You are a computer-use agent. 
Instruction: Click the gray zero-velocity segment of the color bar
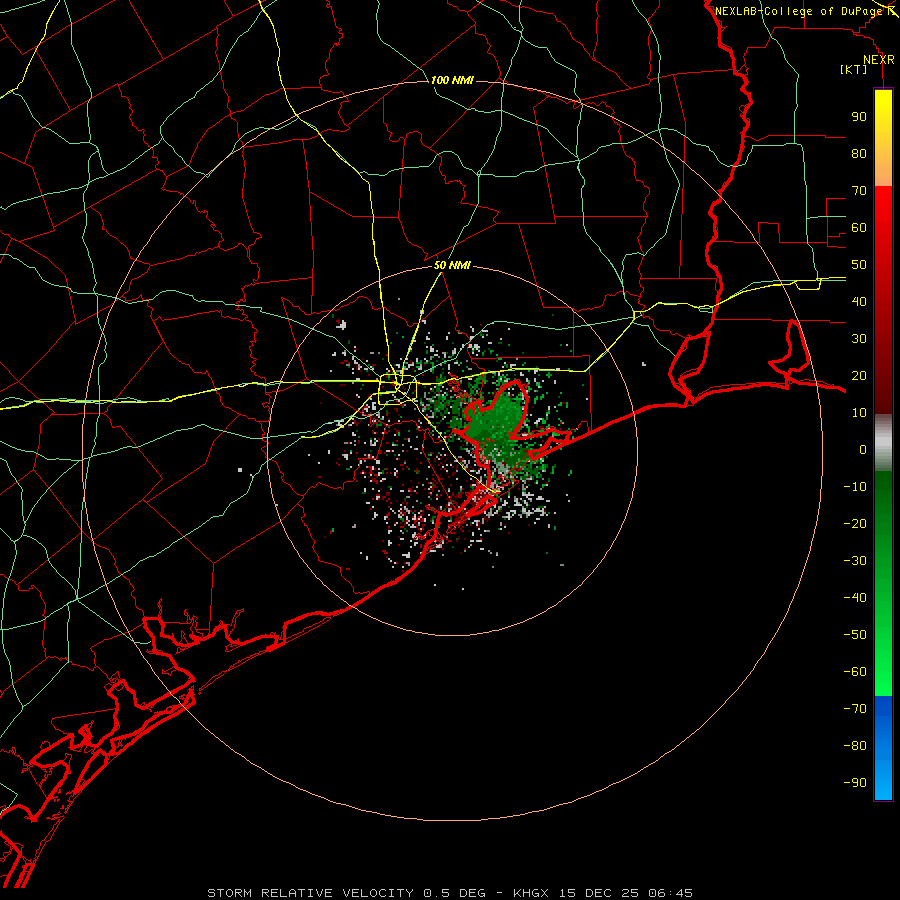[x=883, y=443]
